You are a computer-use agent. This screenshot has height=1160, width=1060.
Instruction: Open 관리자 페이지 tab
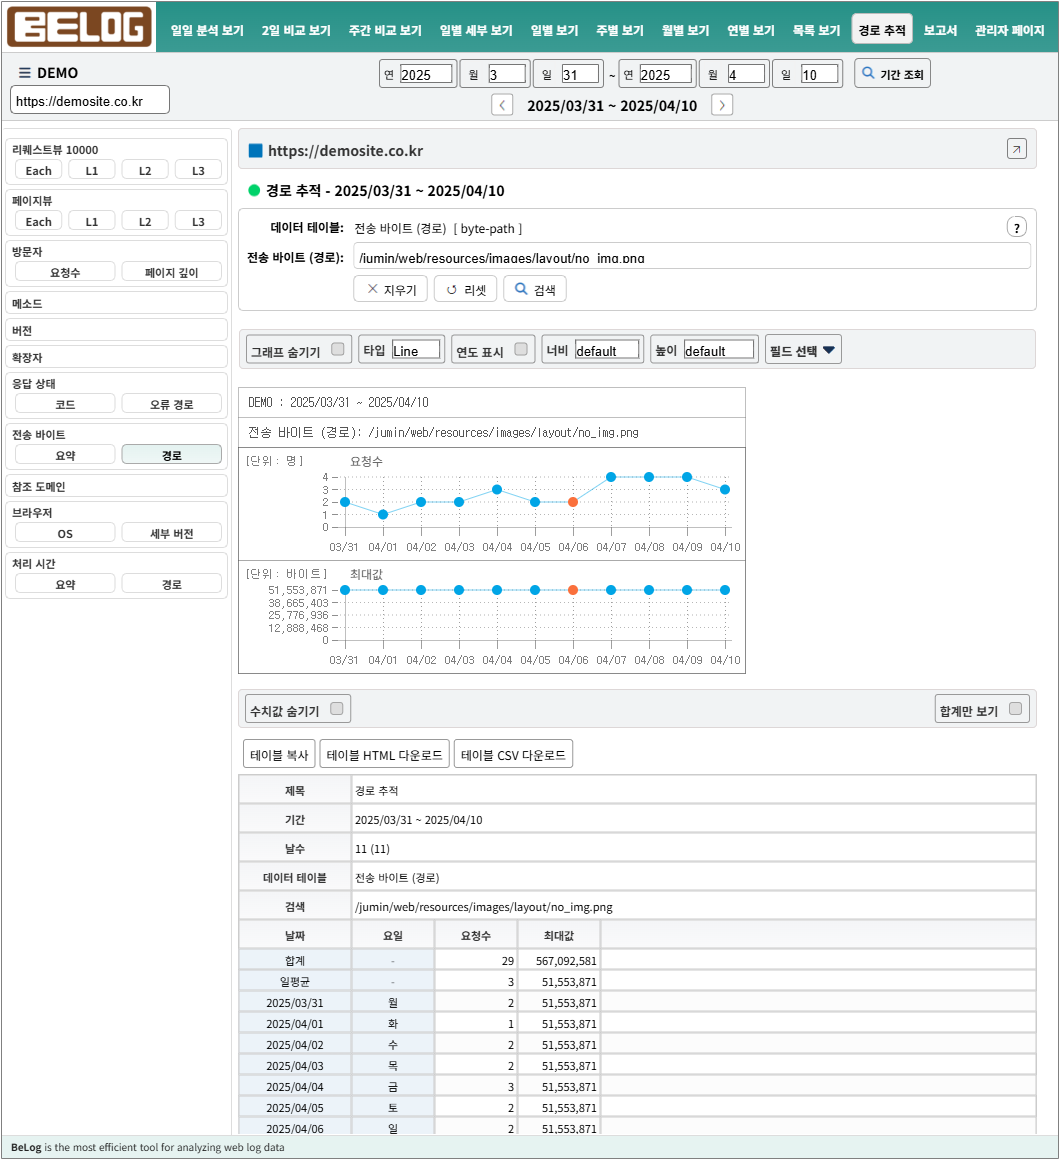[1010, 30]
